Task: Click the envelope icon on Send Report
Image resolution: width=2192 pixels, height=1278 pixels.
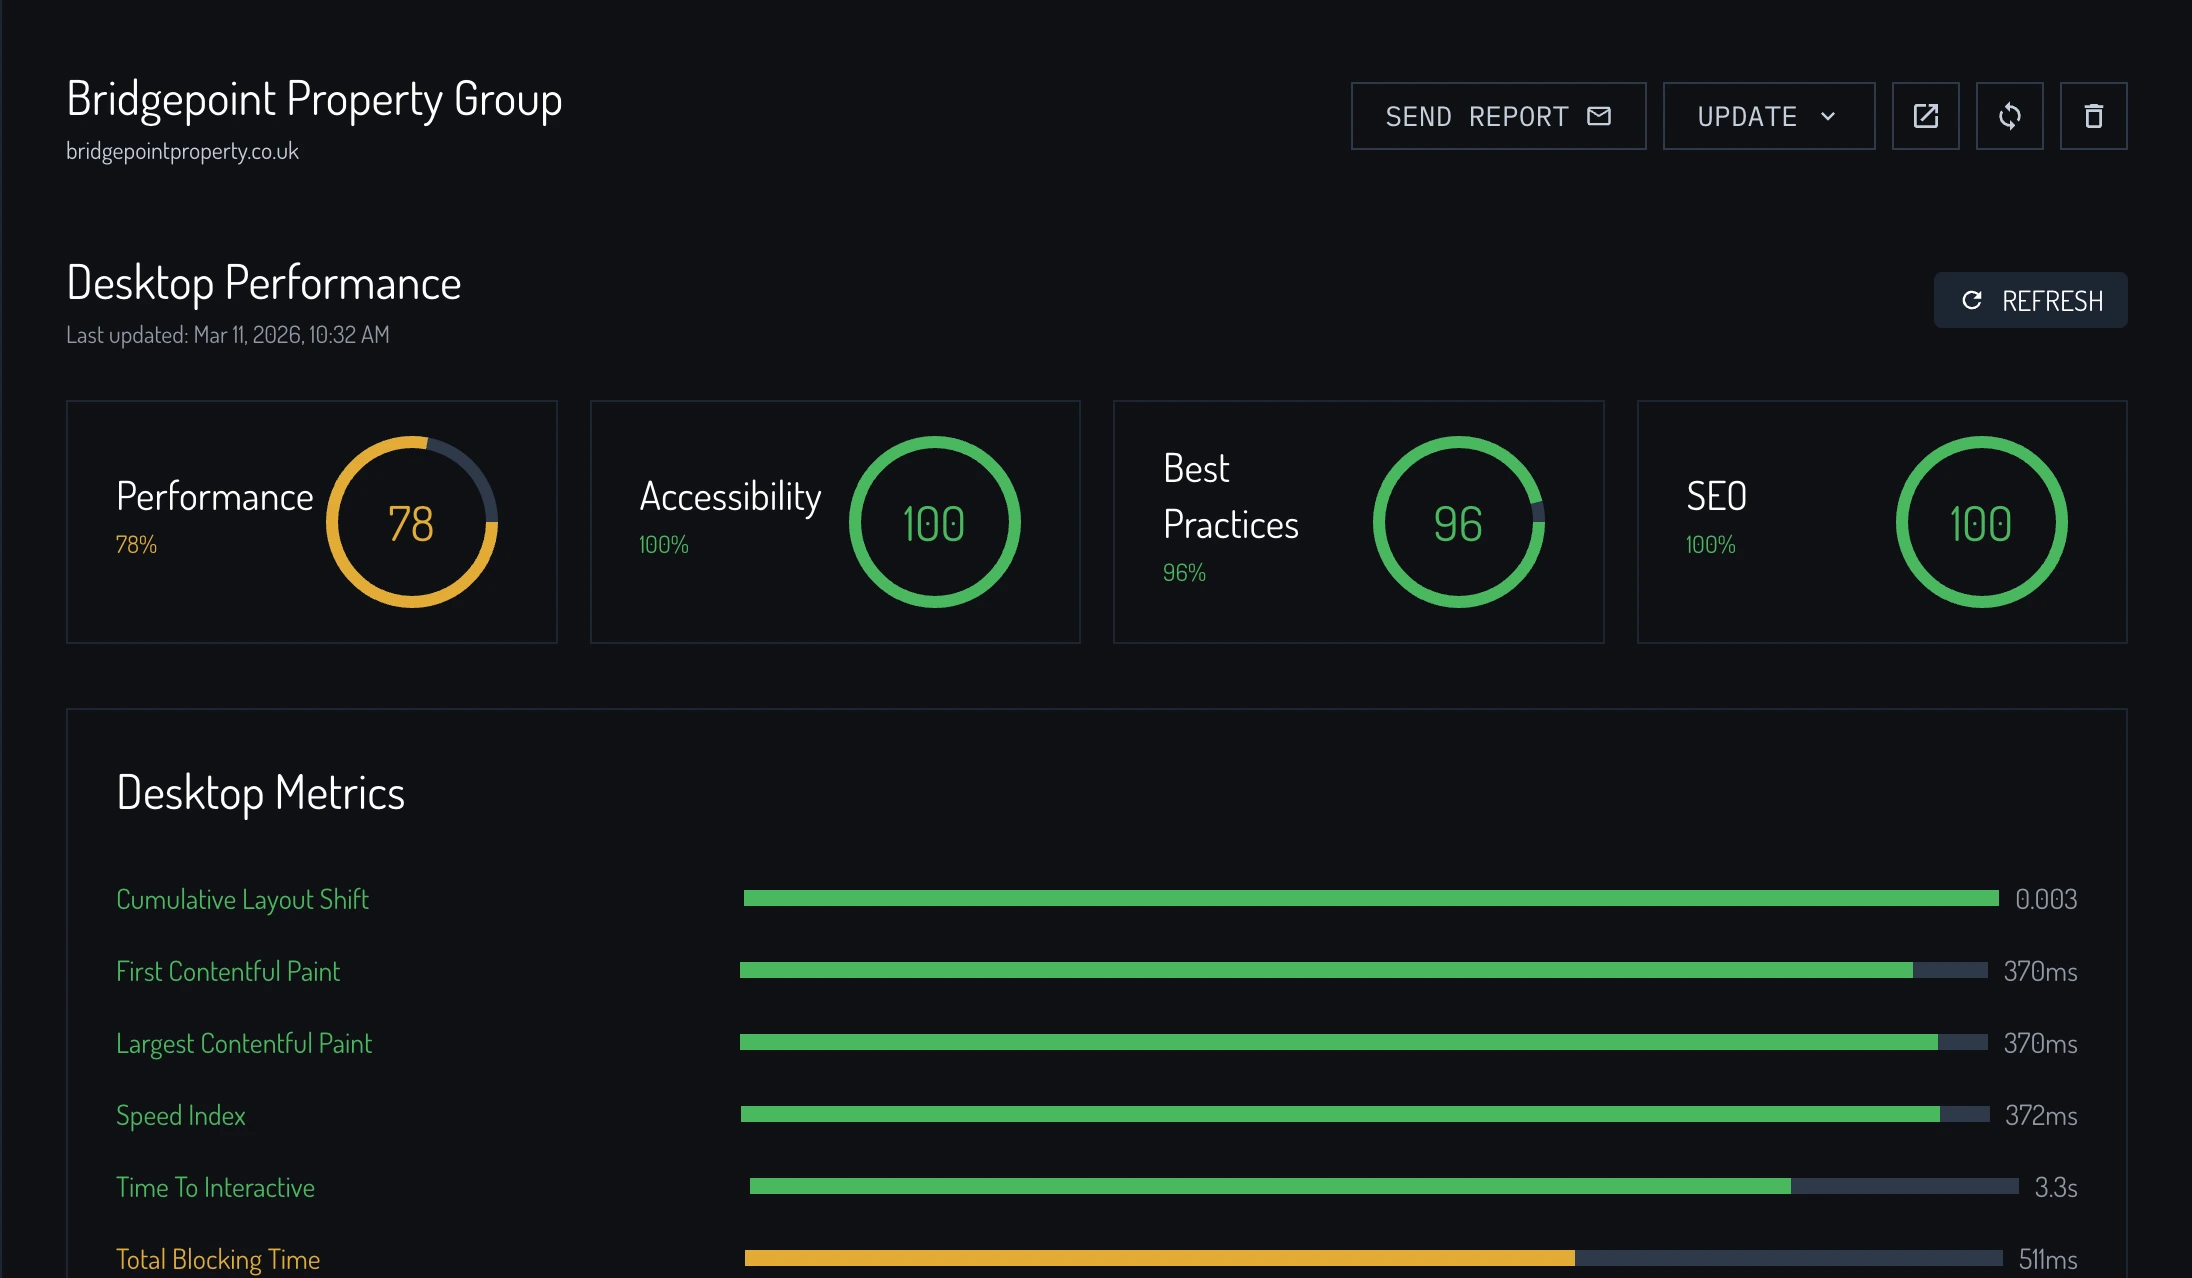Action: pyautogui.click(x=1598, y=115)
